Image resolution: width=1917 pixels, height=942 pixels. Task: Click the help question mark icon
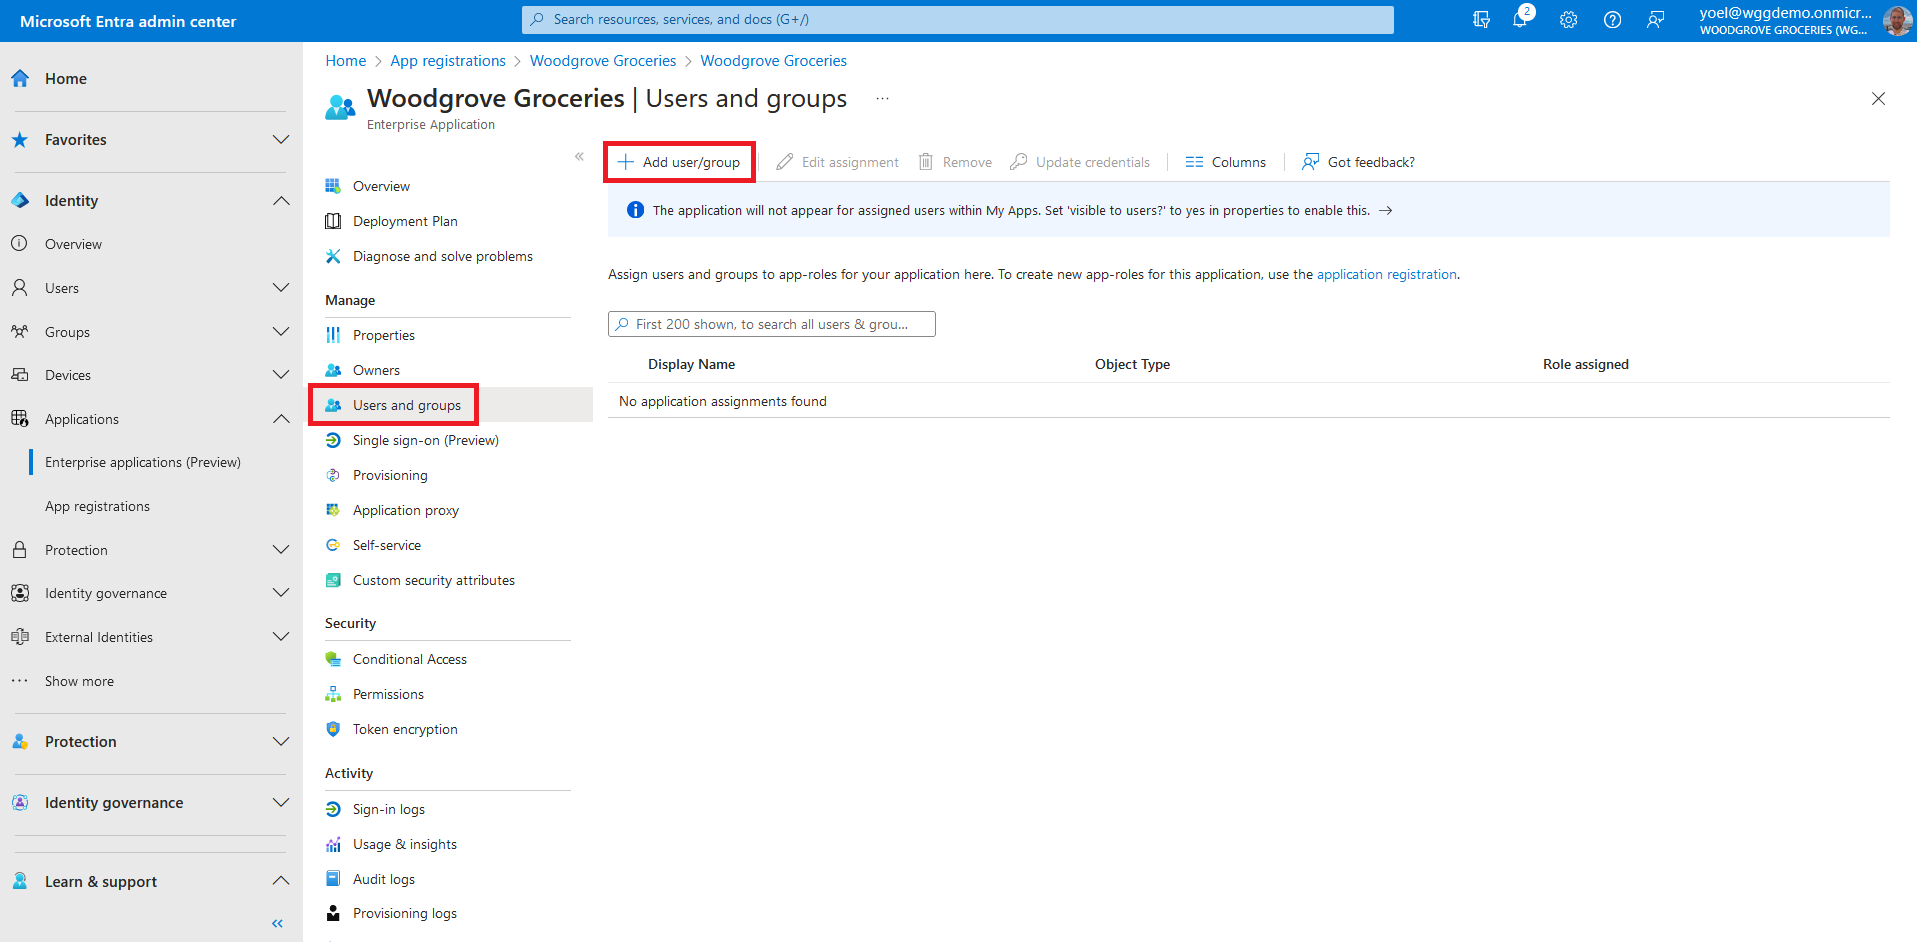(x=1612, y=20)
